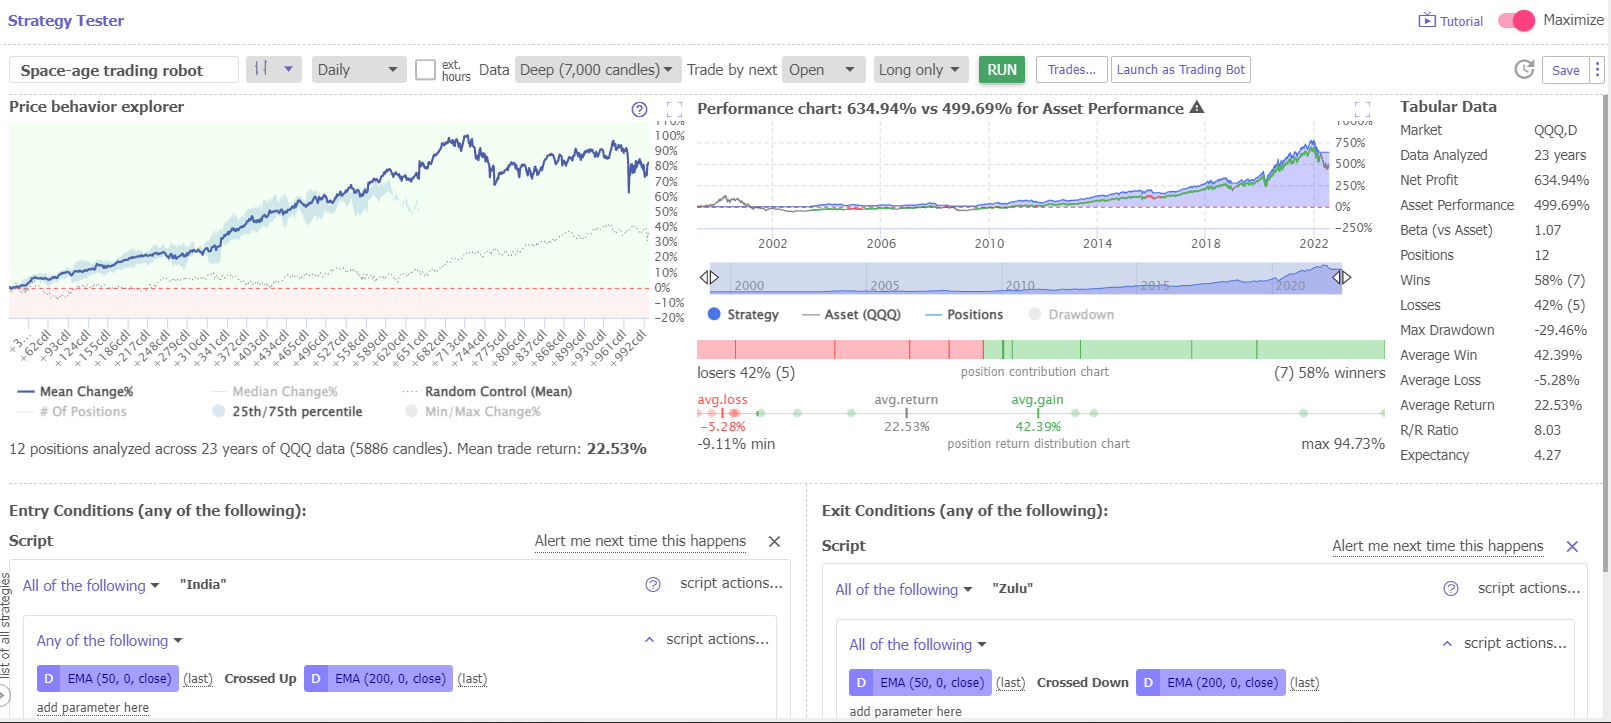Click (last) after Entry EMA 200

[x=472, y=679]
